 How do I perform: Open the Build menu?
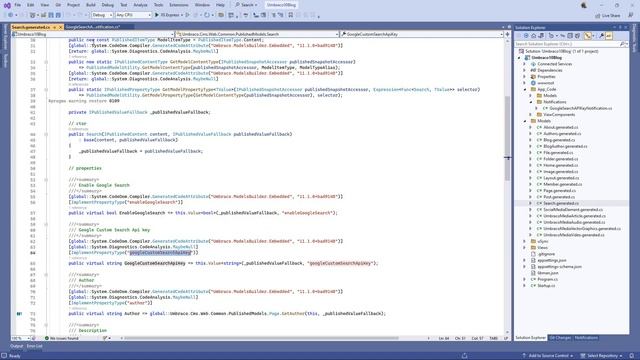[x=91, y=5]
